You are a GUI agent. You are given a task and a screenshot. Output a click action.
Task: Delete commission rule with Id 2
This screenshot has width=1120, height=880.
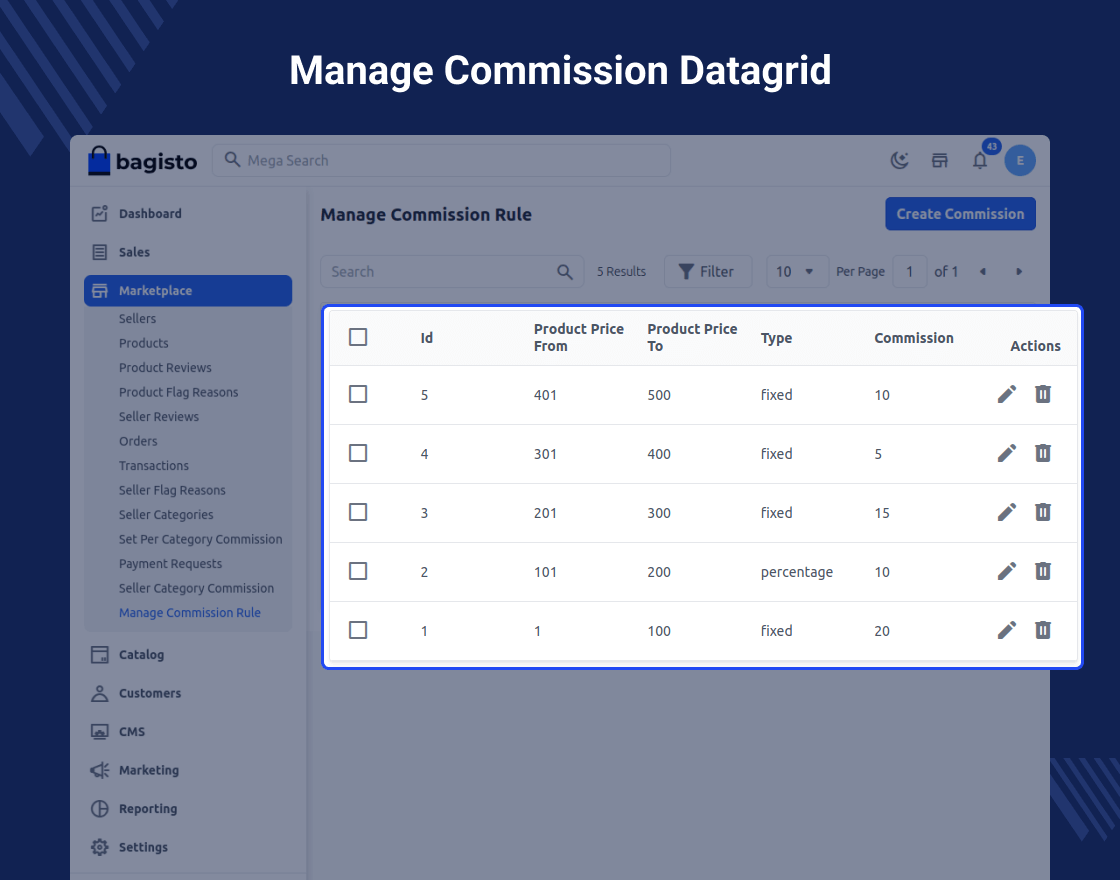point(1043,571)
